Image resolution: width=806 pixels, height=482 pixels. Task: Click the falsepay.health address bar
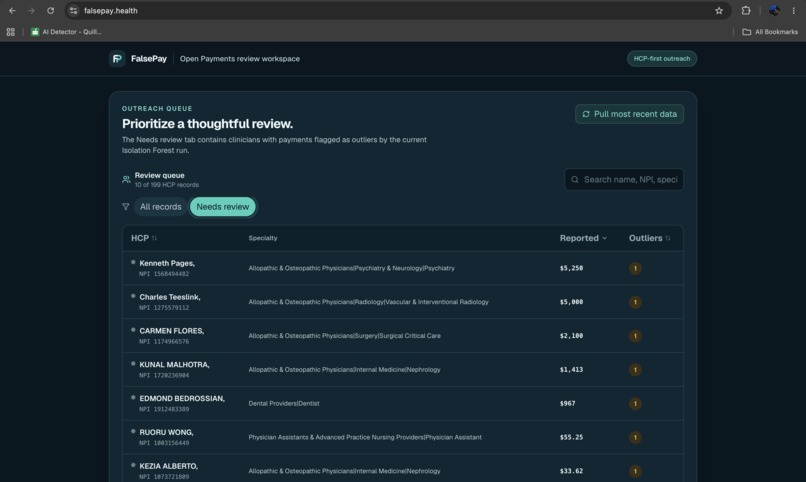coord(396,10)
